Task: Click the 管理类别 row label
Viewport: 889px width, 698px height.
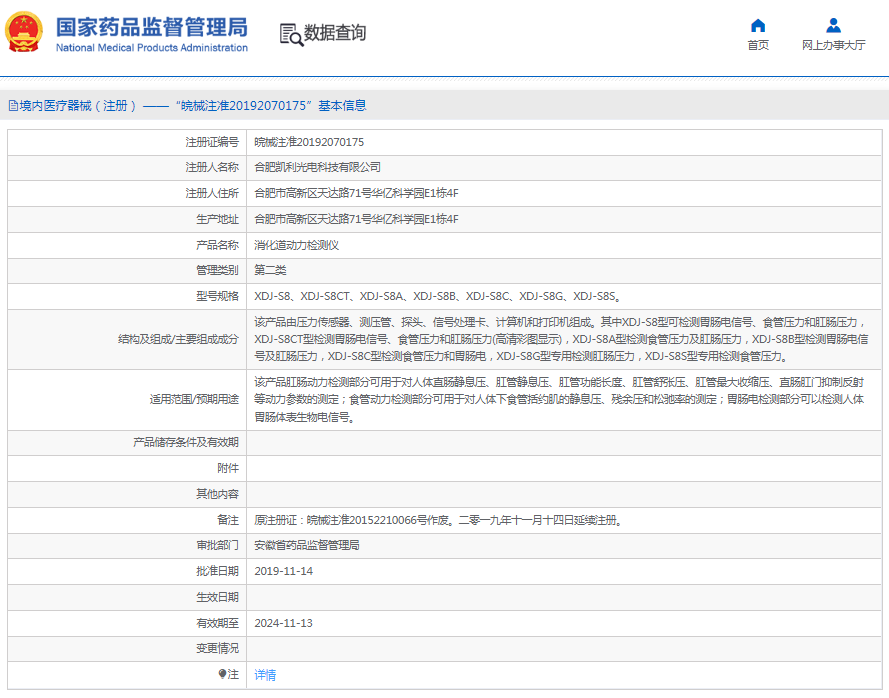Action: [217, 270]
